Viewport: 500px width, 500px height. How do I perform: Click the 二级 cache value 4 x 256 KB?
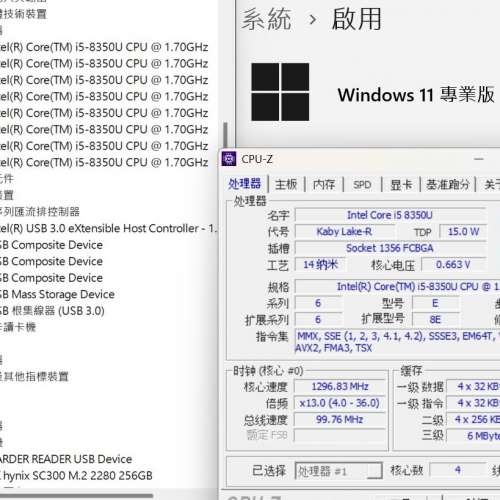473,419
